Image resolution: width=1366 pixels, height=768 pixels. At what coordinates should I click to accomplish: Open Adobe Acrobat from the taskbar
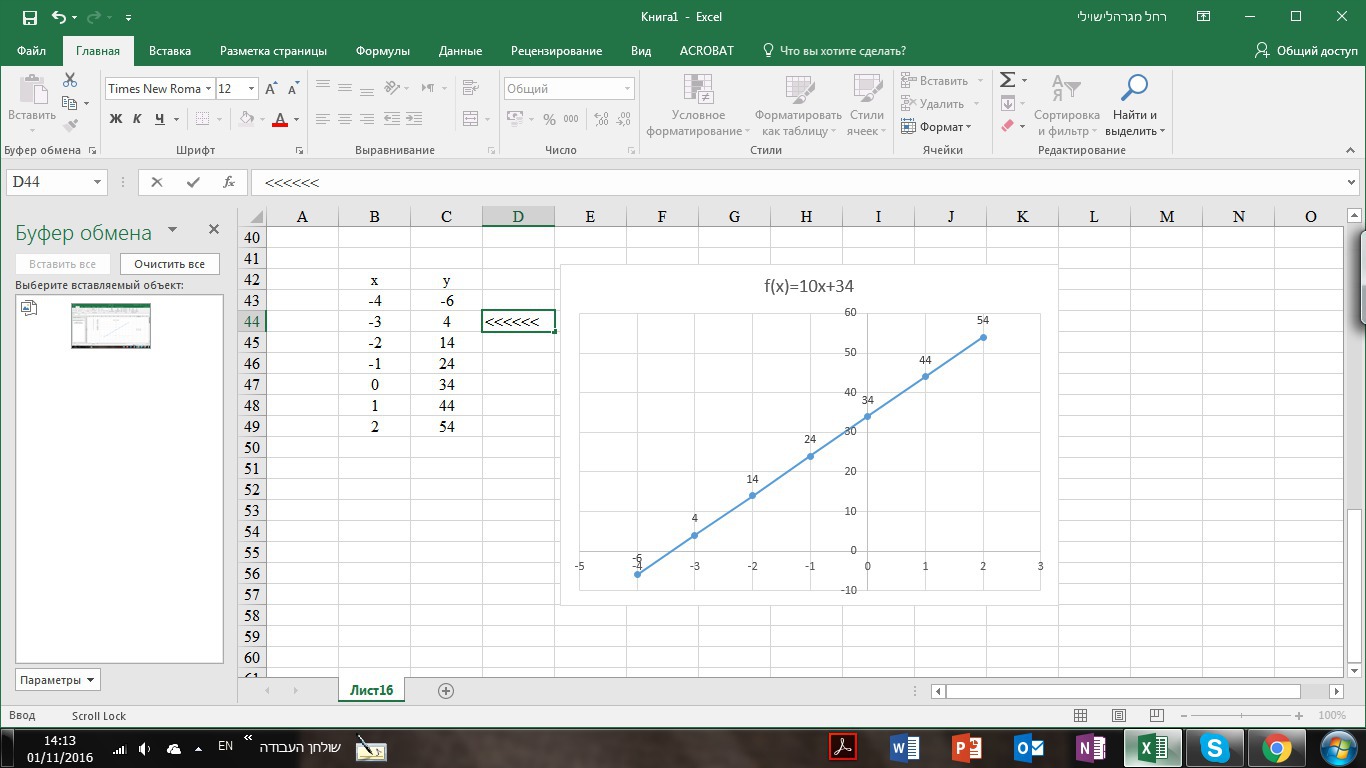pyautogui.click(x=843, y=747)
